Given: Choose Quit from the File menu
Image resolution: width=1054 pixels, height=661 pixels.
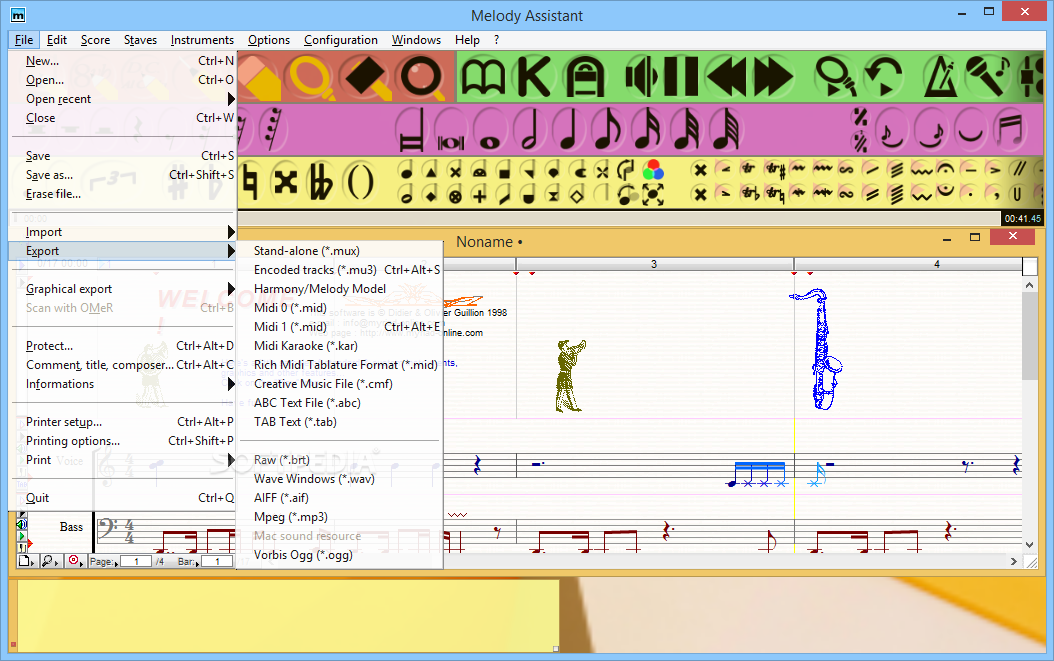Looking at the screenshot, I should click(122, 498).
